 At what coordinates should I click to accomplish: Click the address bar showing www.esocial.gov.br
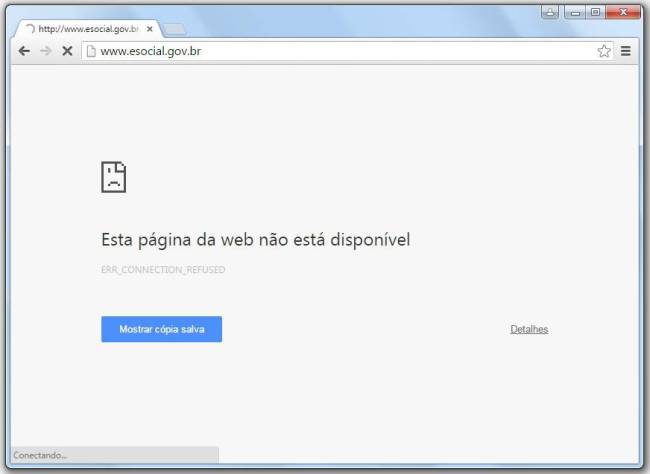pyautogui.click(x=340, y=51)
